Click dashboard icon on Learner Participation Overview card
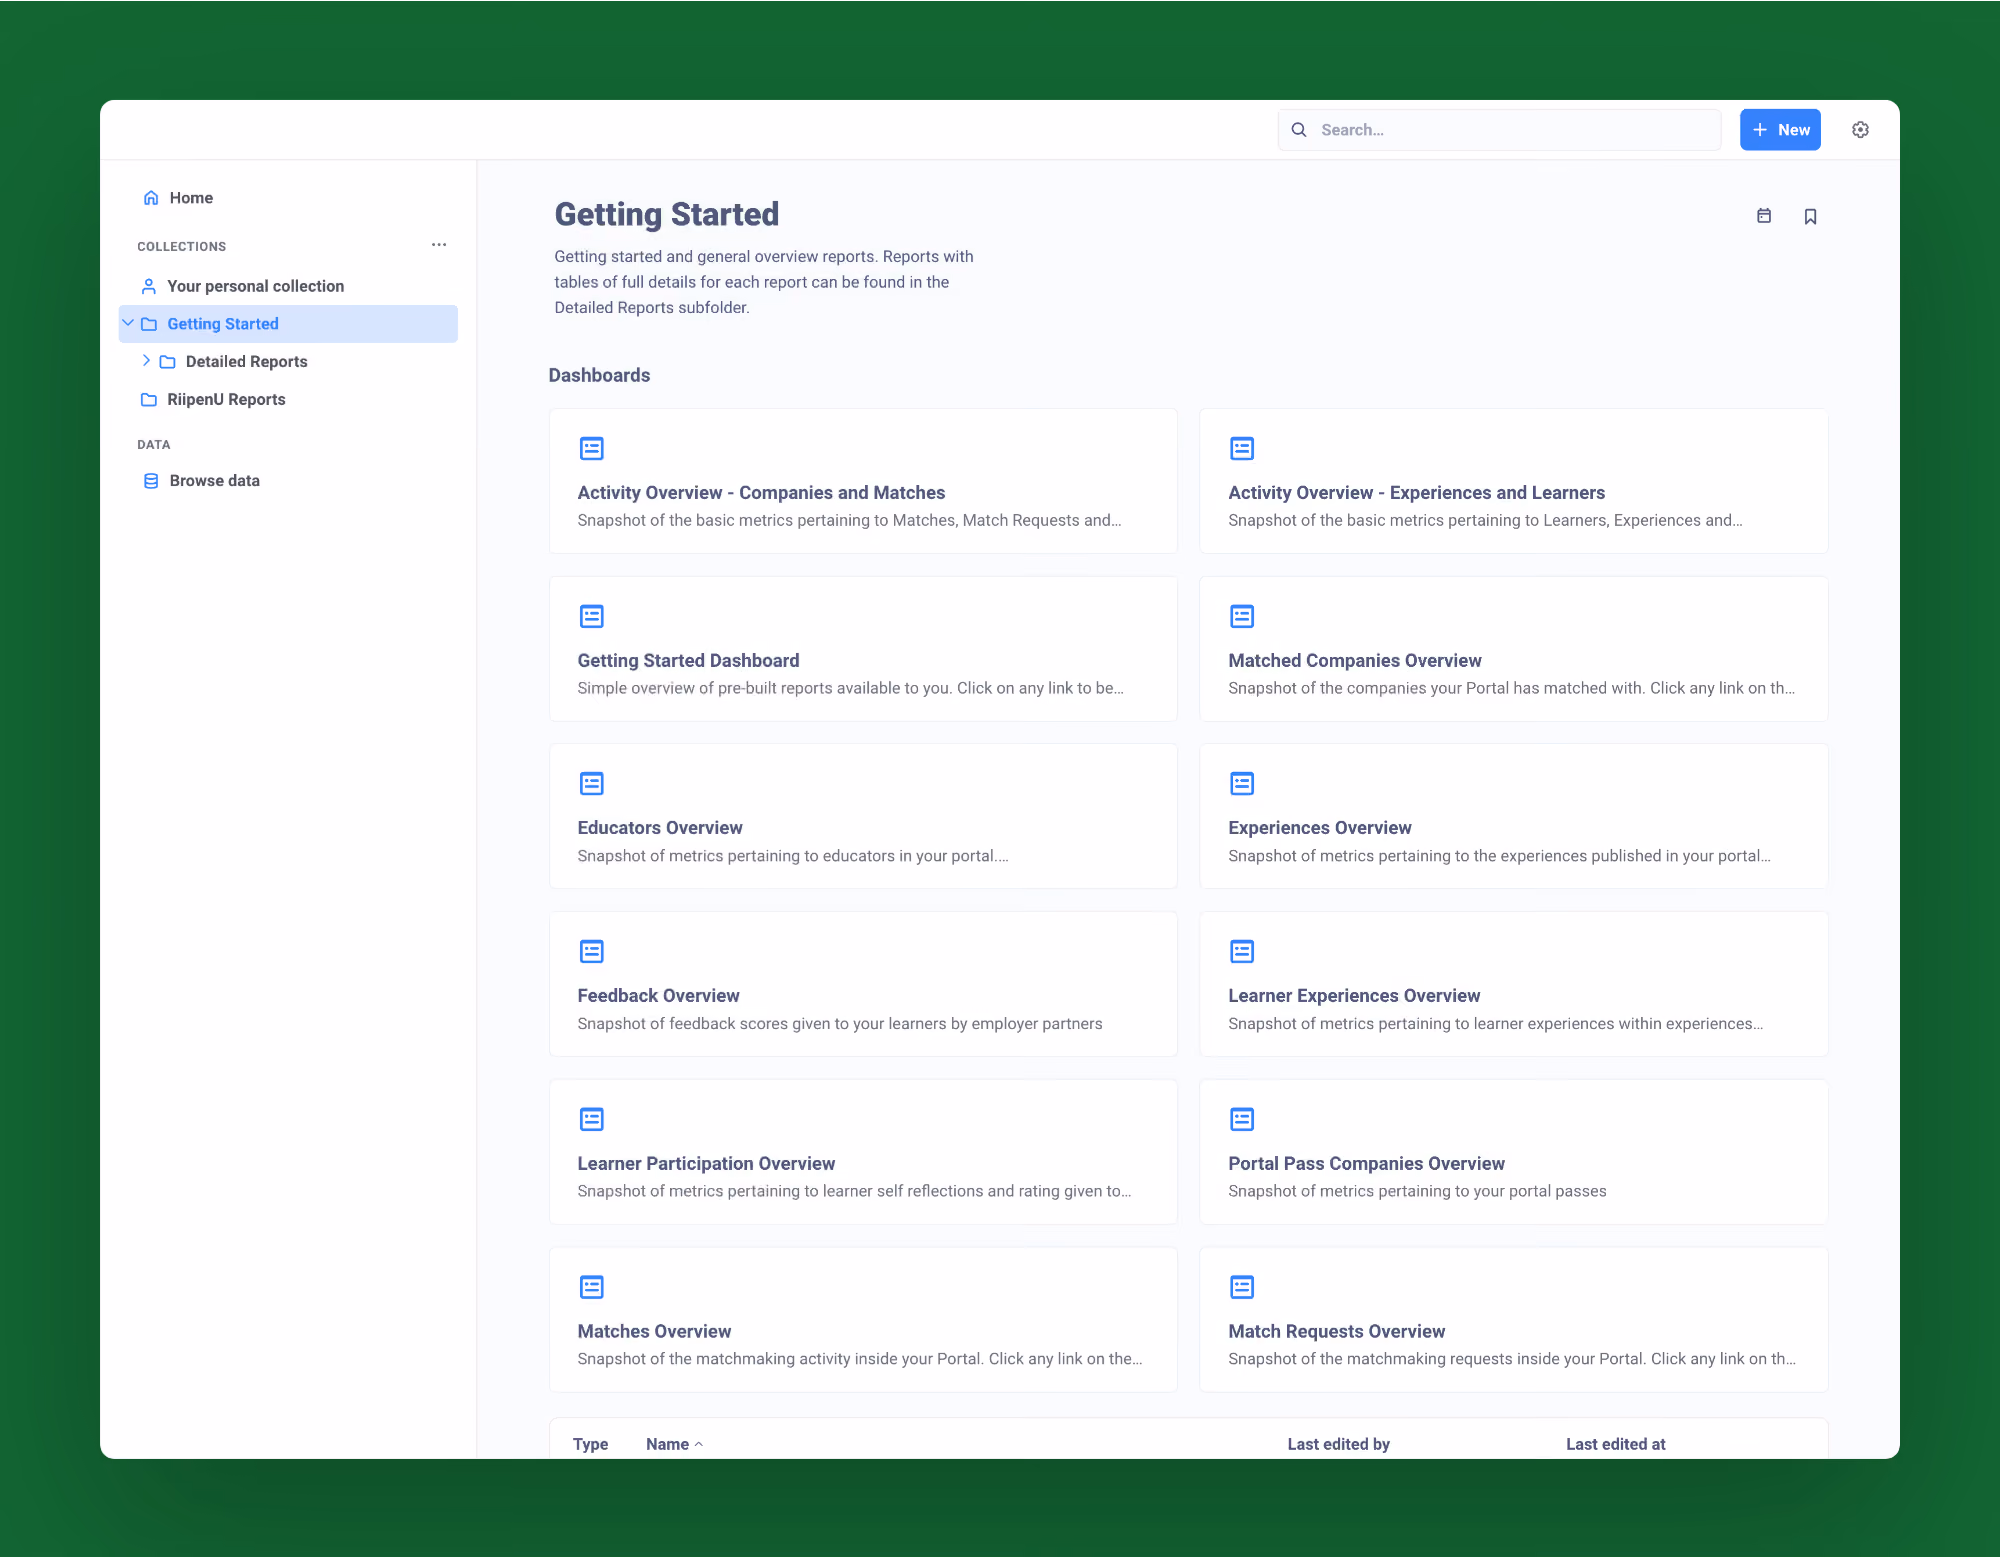Image resolution: width=2000 pixels, height=1558 pixels. point(592,1120)
